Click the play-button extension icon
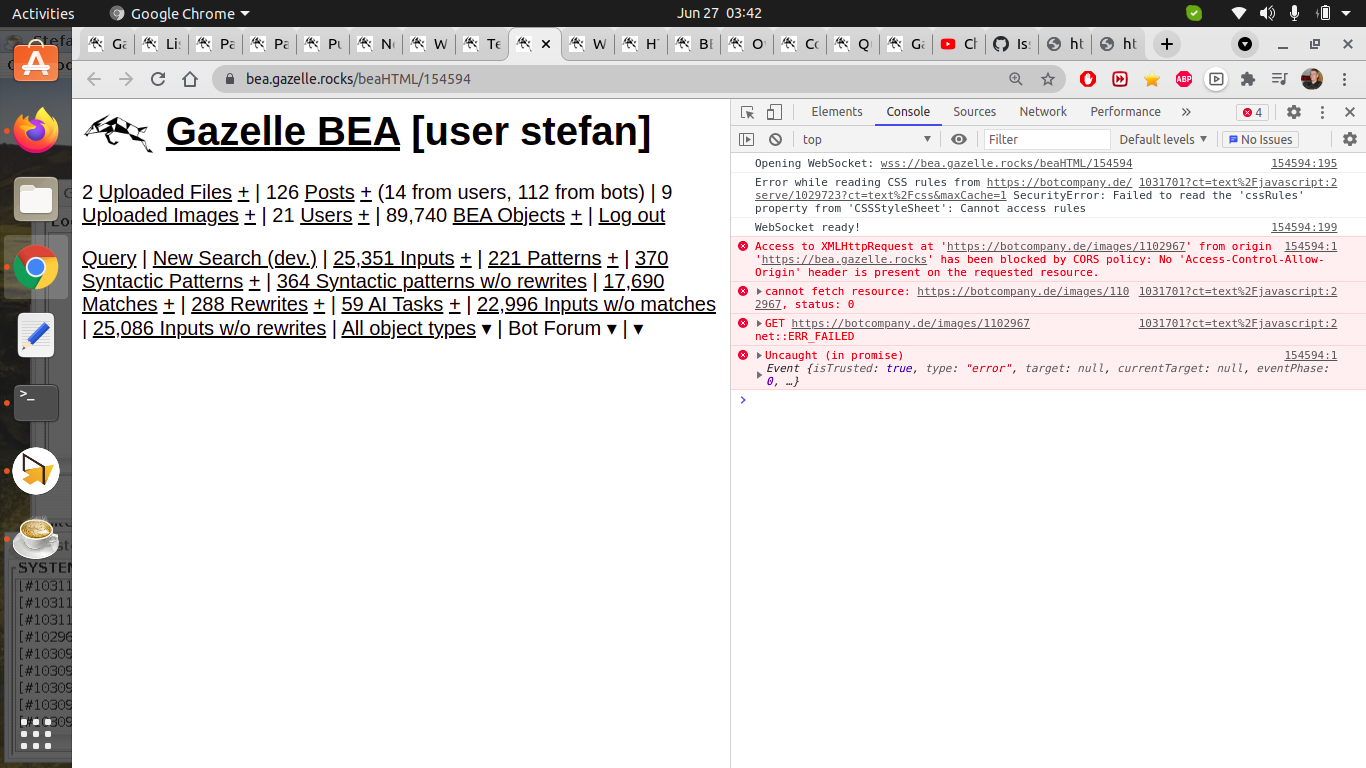1366x768 pixels. [x=1216, y=79]
